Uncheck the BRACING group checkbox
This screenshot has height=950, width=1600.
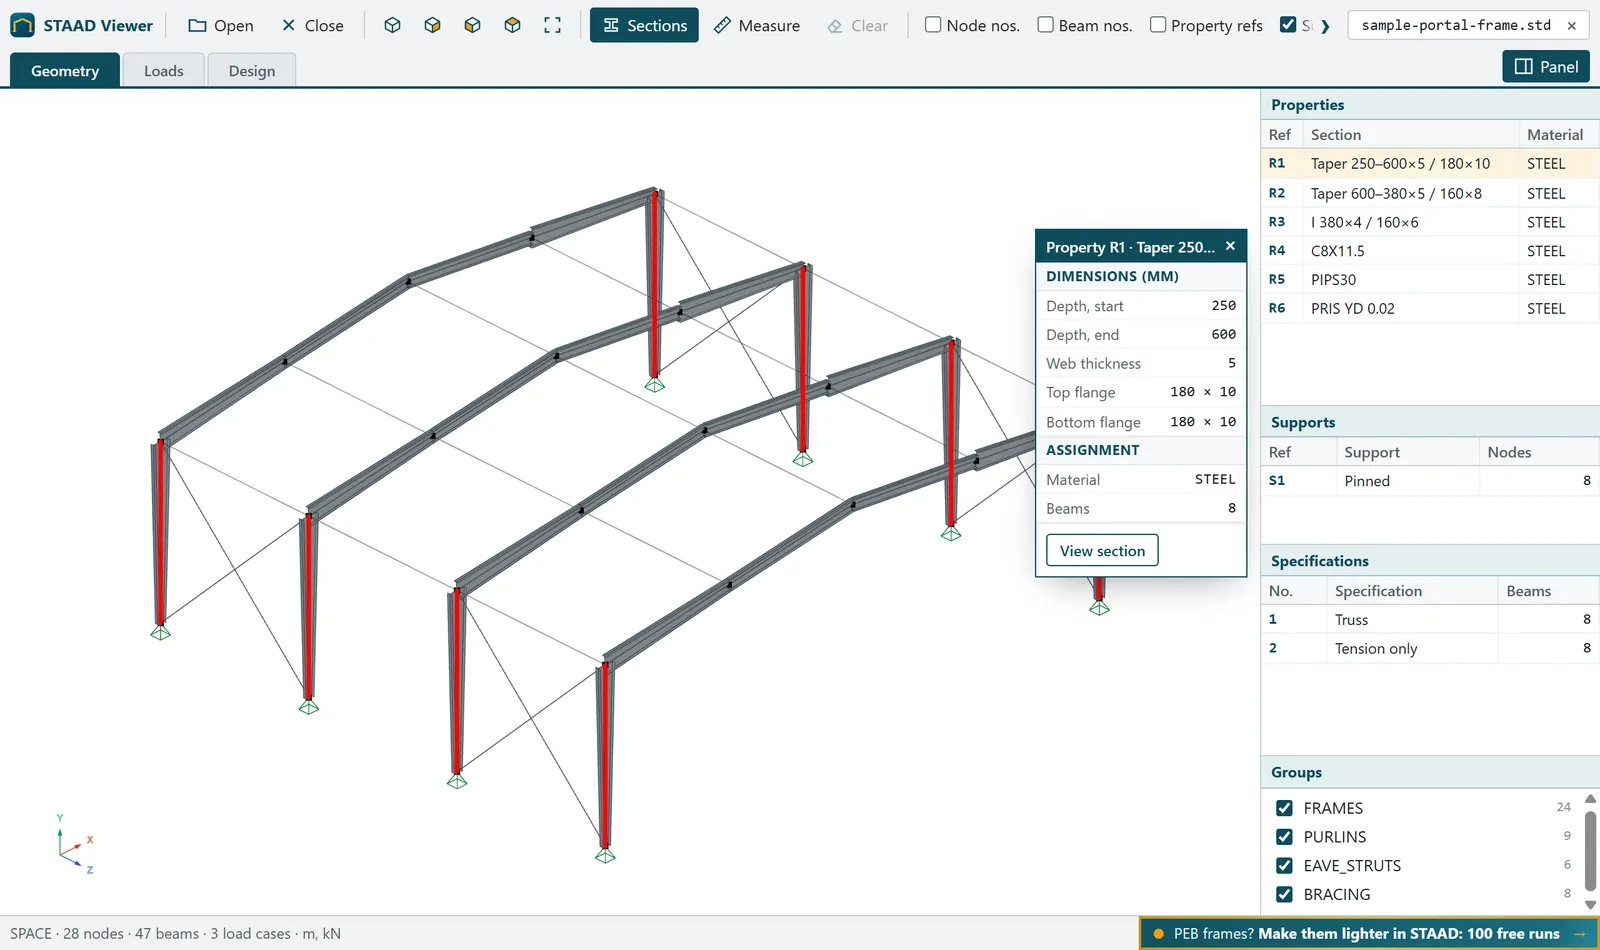tap(1284, 895)
